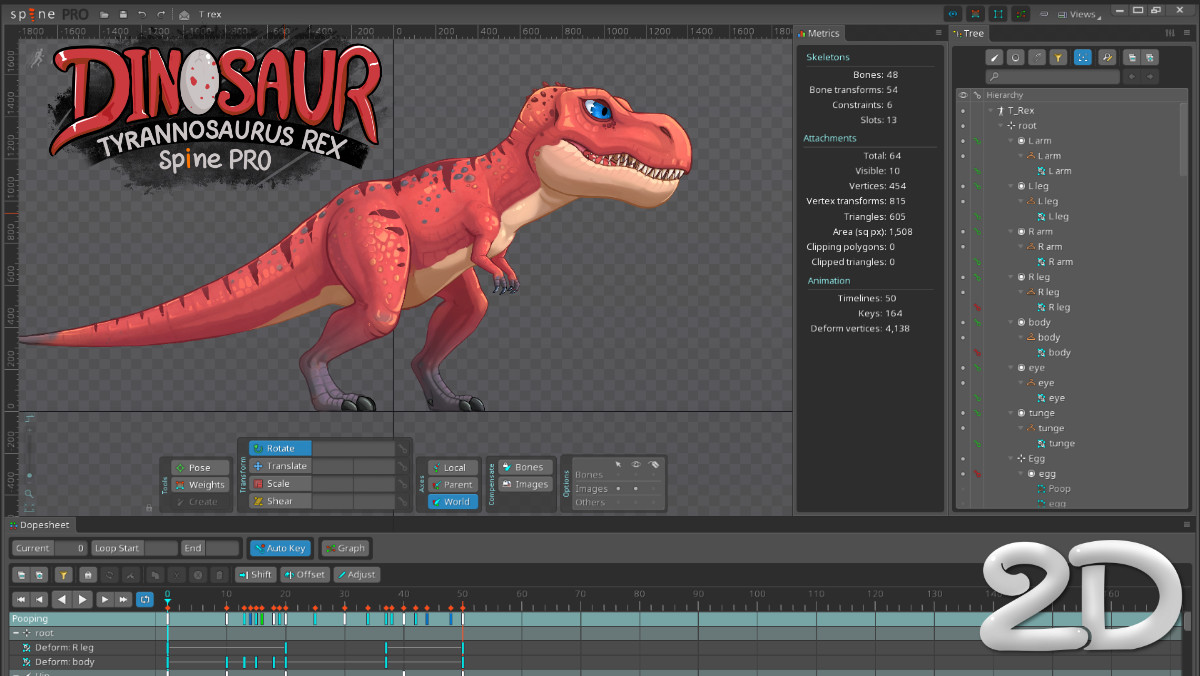This screenshot has width=1200, height=676.
Task: Click the Shift button in the Dopesheet toolbar
Action: click(255, 574)
